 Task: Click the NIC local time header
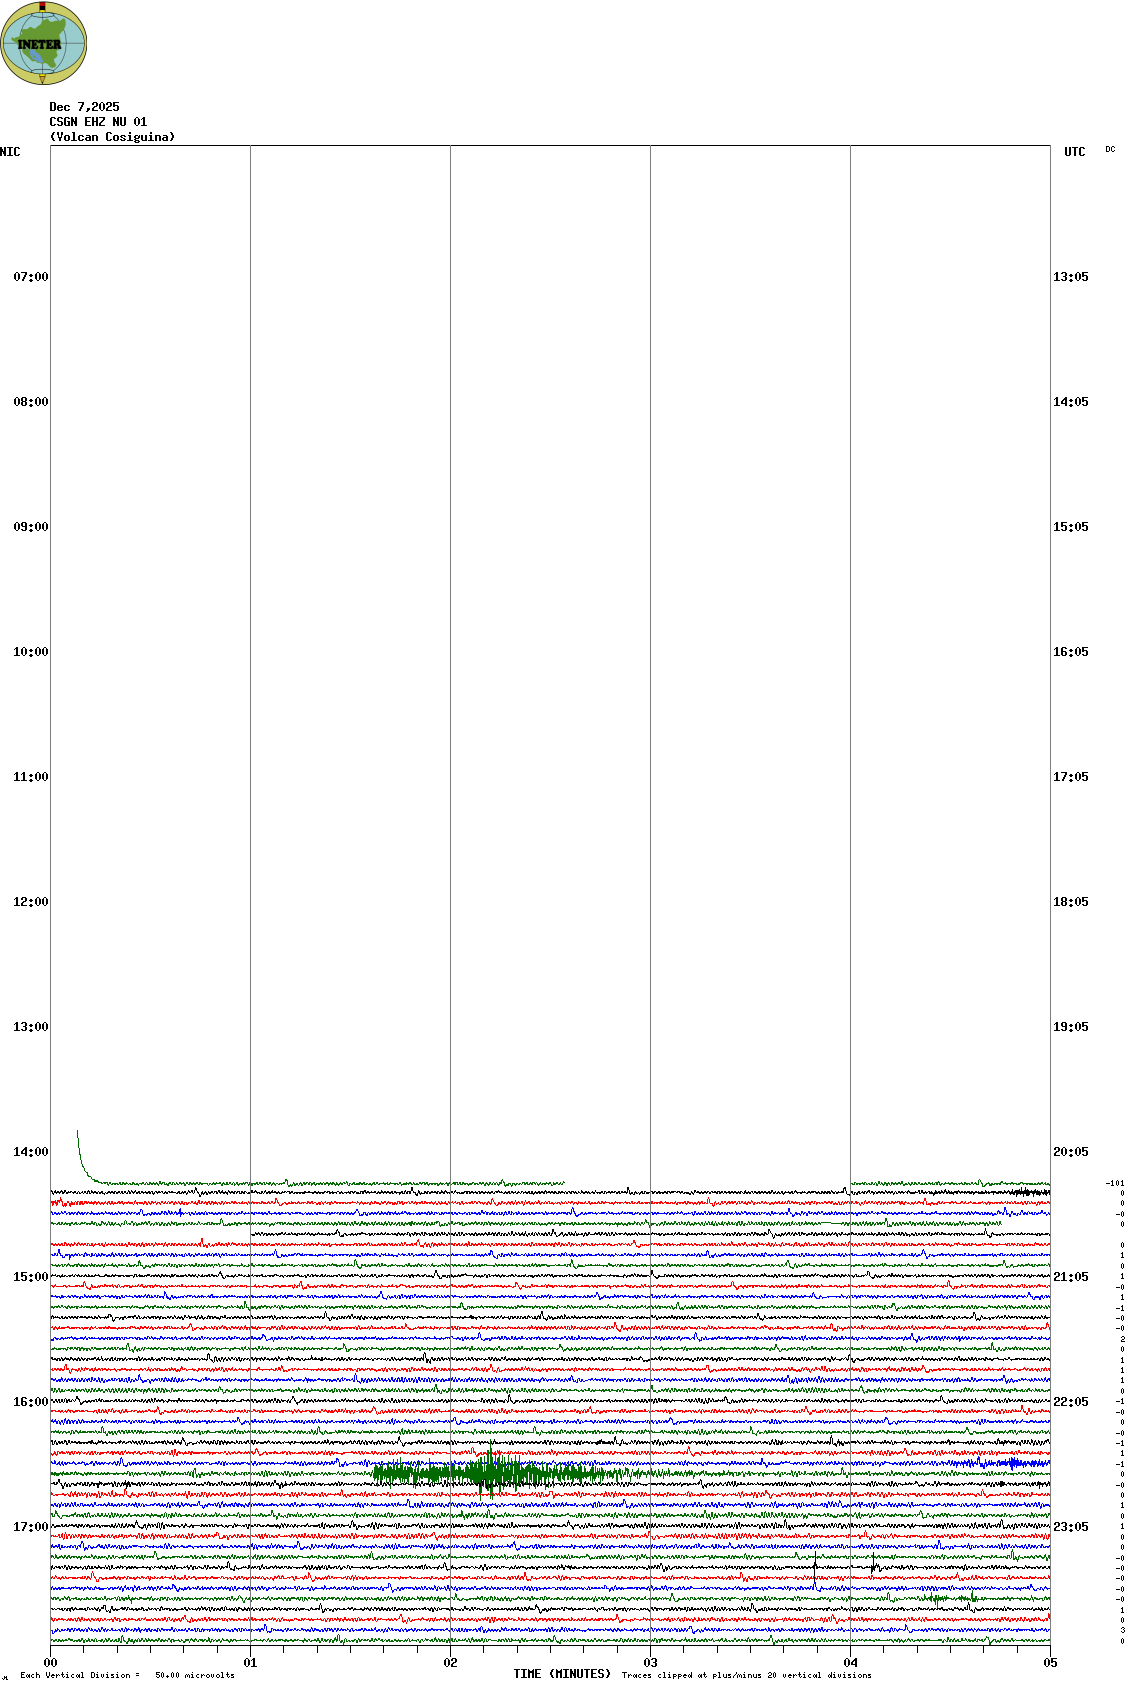tap(10, 152)
